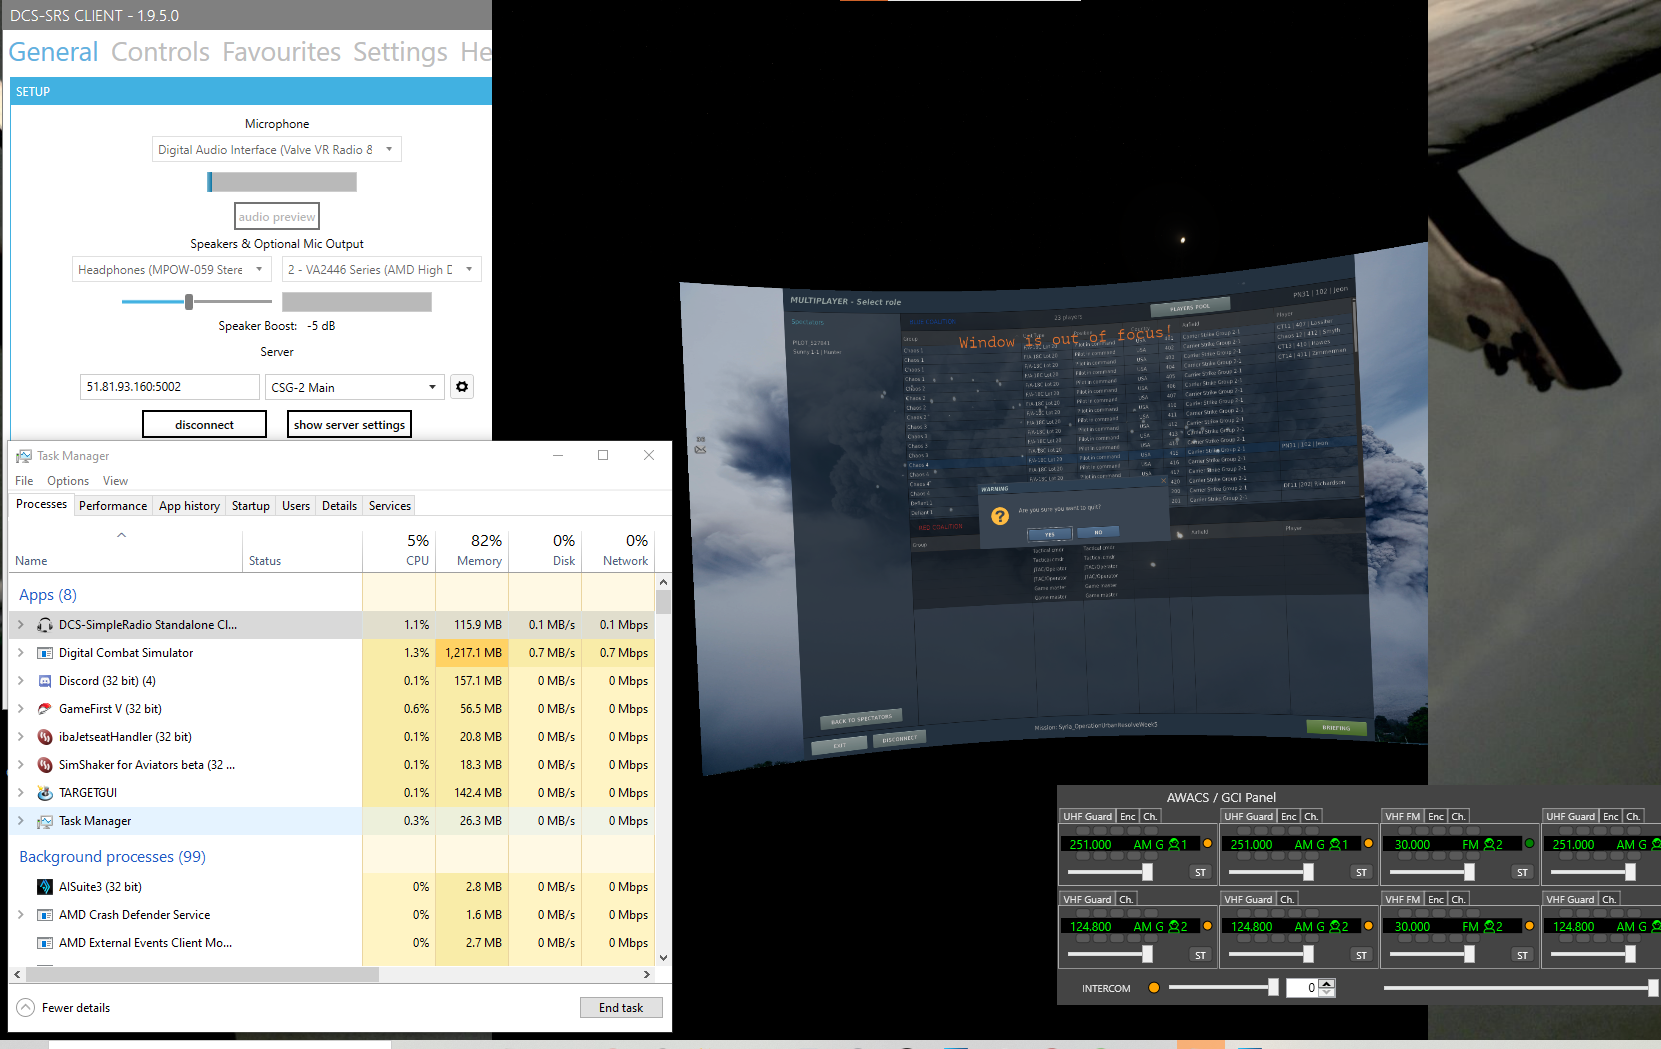The image size is (1661, 1049).
Task: Switch to the Startup tab in Task Manager
Action: (x=250, y=506)
